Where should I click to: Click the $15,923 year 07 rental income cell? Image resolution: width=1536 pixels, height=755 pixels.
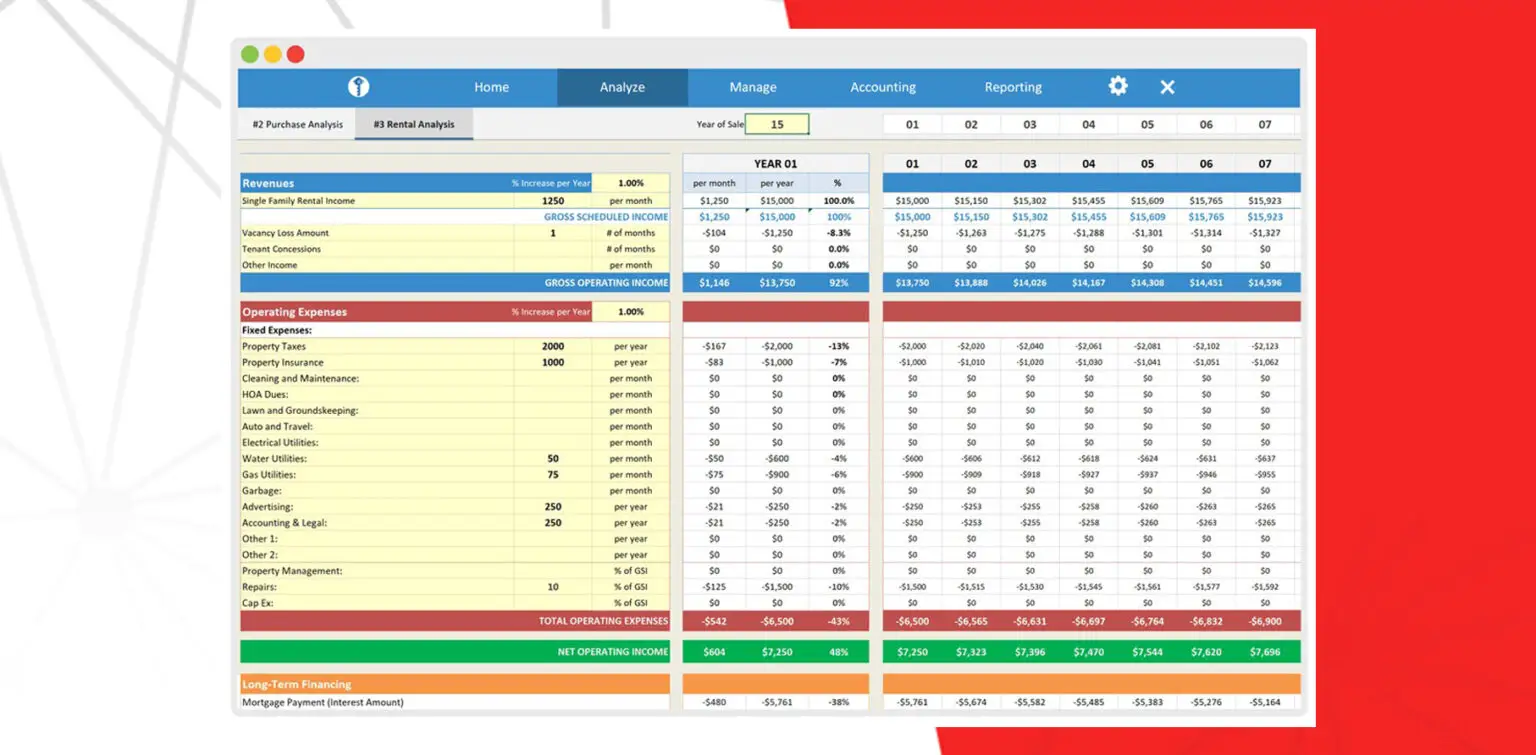click(1265, 201)
